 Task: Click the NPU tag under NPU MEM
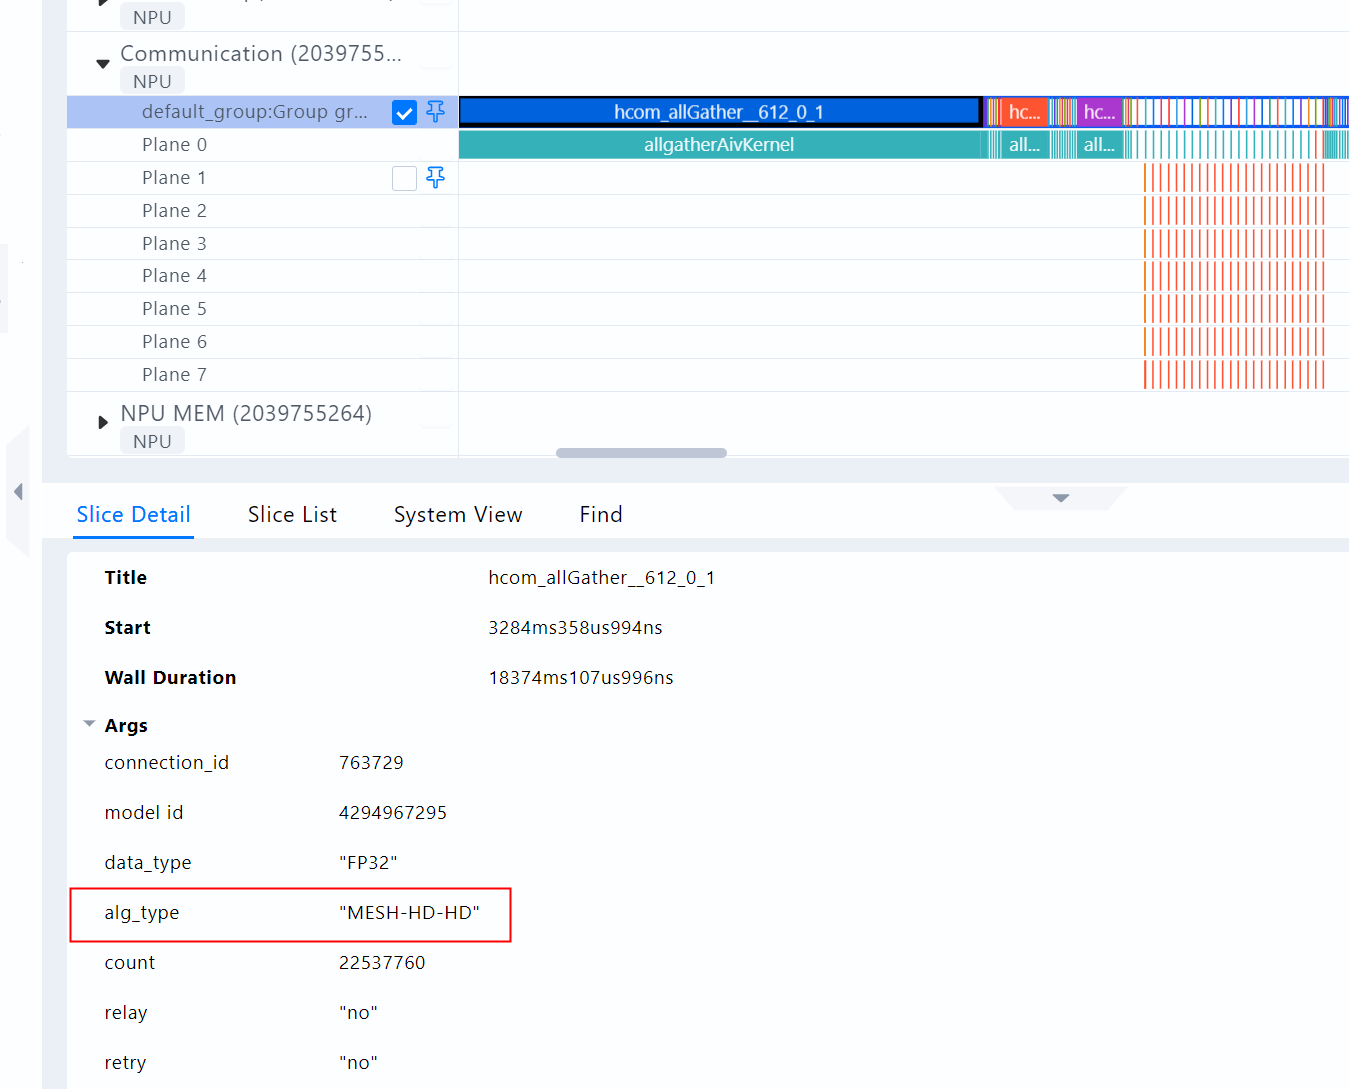(x=152, y=442)
